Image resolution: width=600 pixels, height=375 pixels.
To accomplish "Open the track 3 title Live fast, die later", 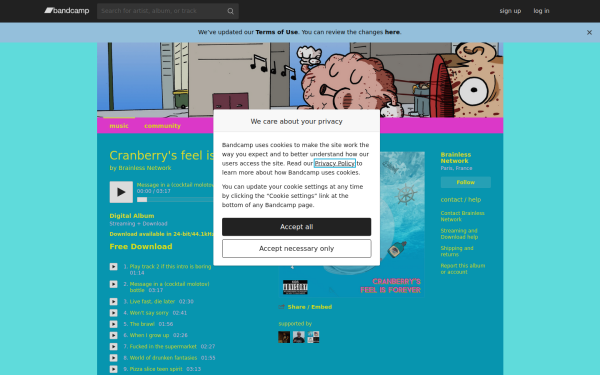I will point(152,302).
